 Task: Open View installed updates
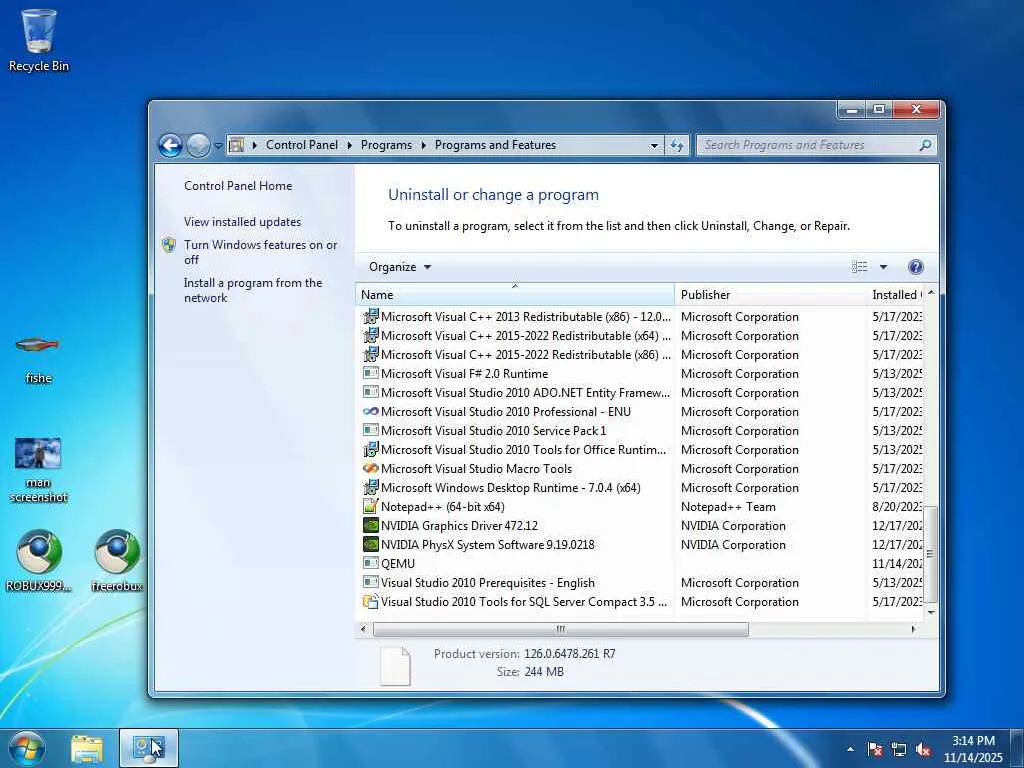[x=242, y=221]
